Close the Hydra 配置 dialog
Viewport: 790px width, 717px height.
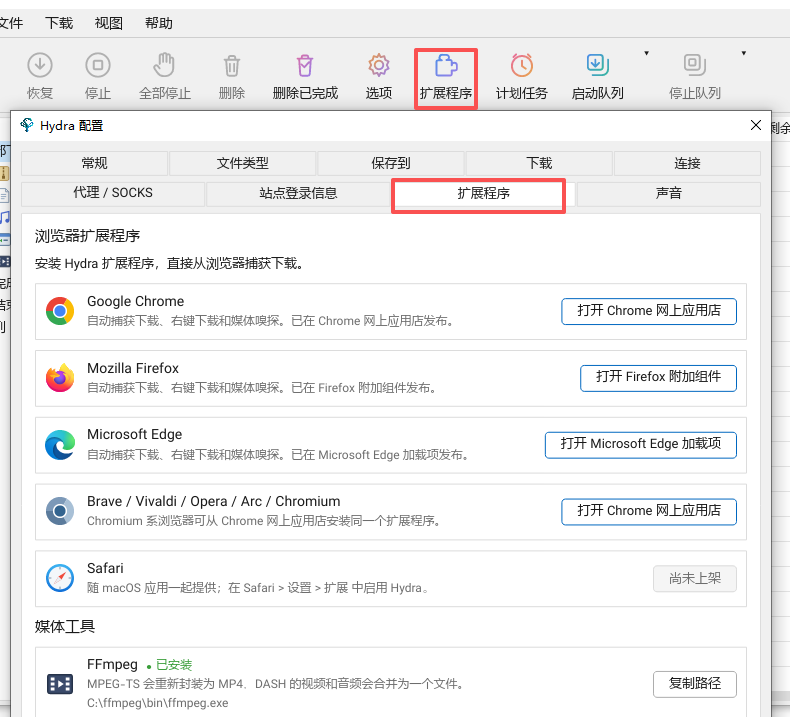[755, 125]
